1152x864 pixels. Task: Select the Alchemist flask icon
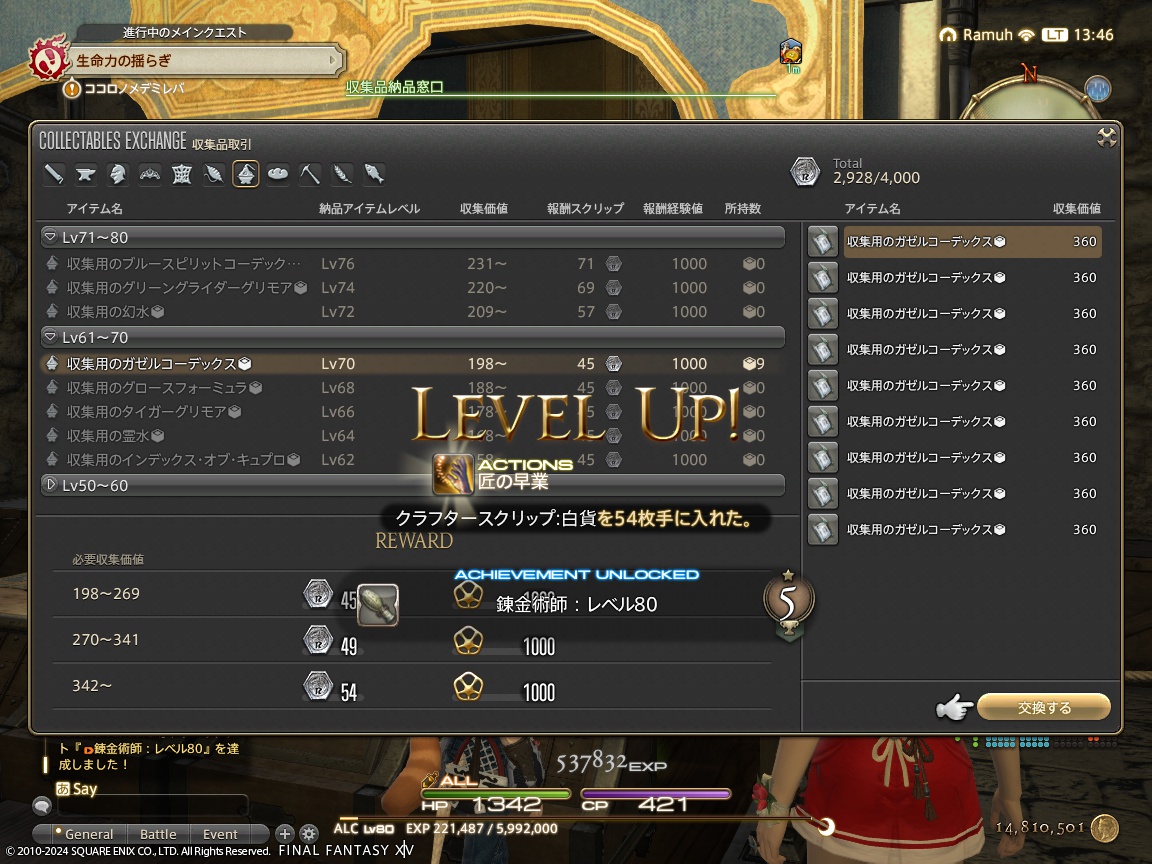[x=245, y=174]
